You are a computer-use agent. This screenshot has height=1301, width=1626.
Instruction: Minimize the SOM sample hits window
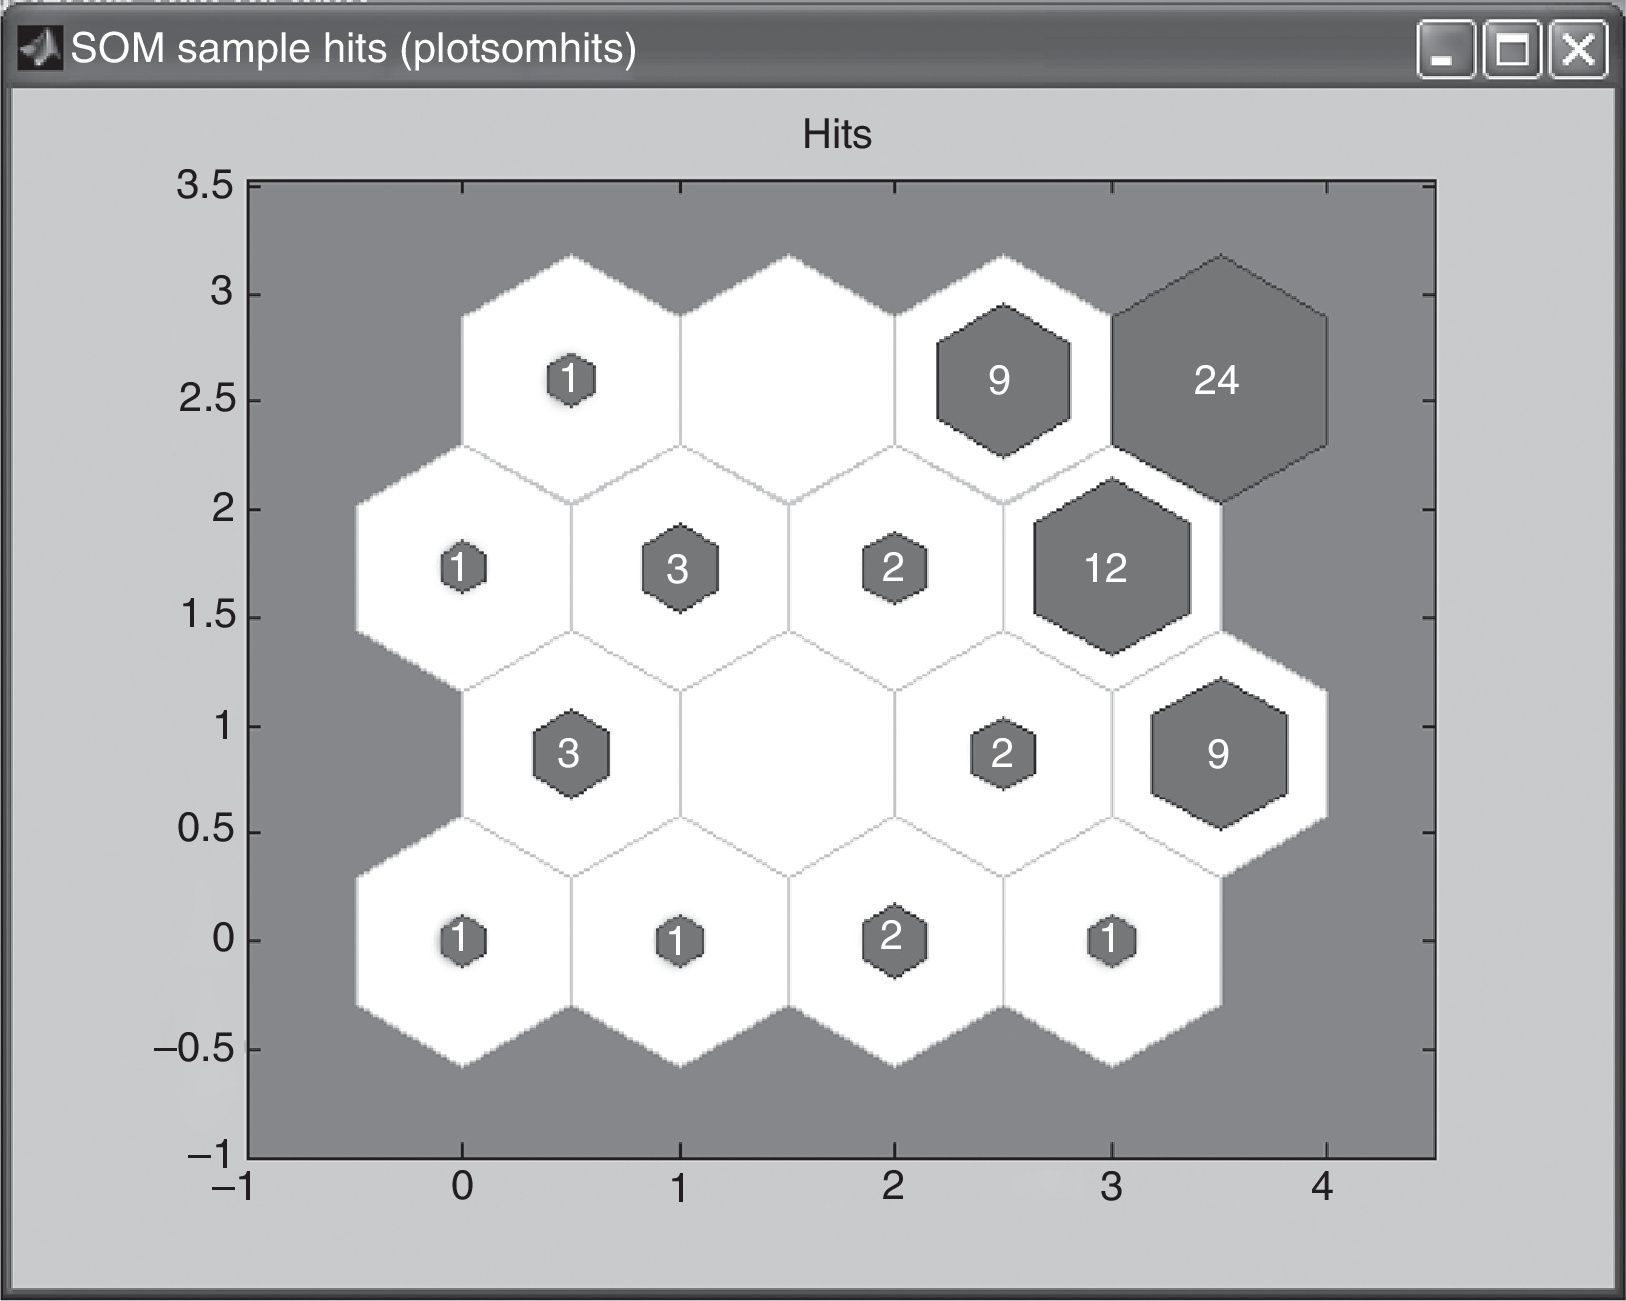click(x=1444, y=50)
